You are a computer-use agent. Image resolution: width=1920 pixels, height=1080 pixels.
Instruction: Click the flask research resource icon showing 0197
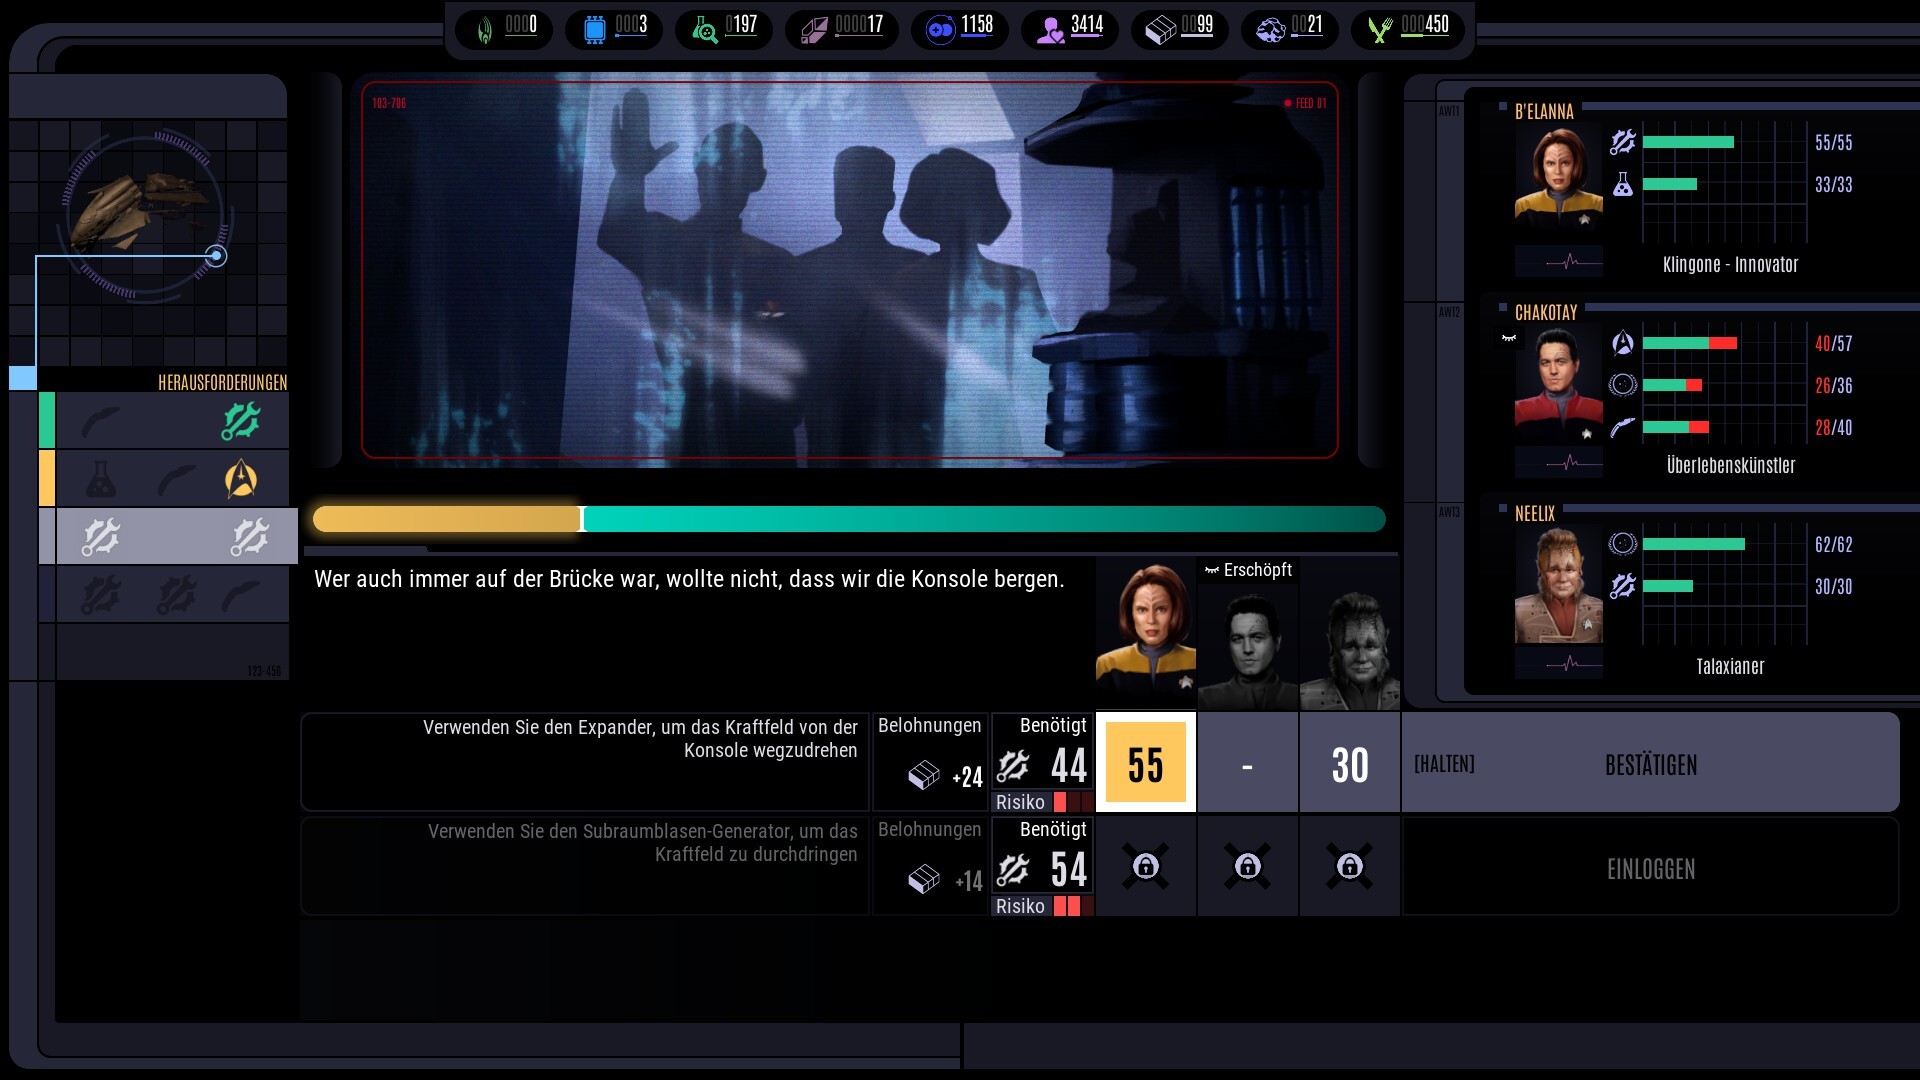[704, 29]
